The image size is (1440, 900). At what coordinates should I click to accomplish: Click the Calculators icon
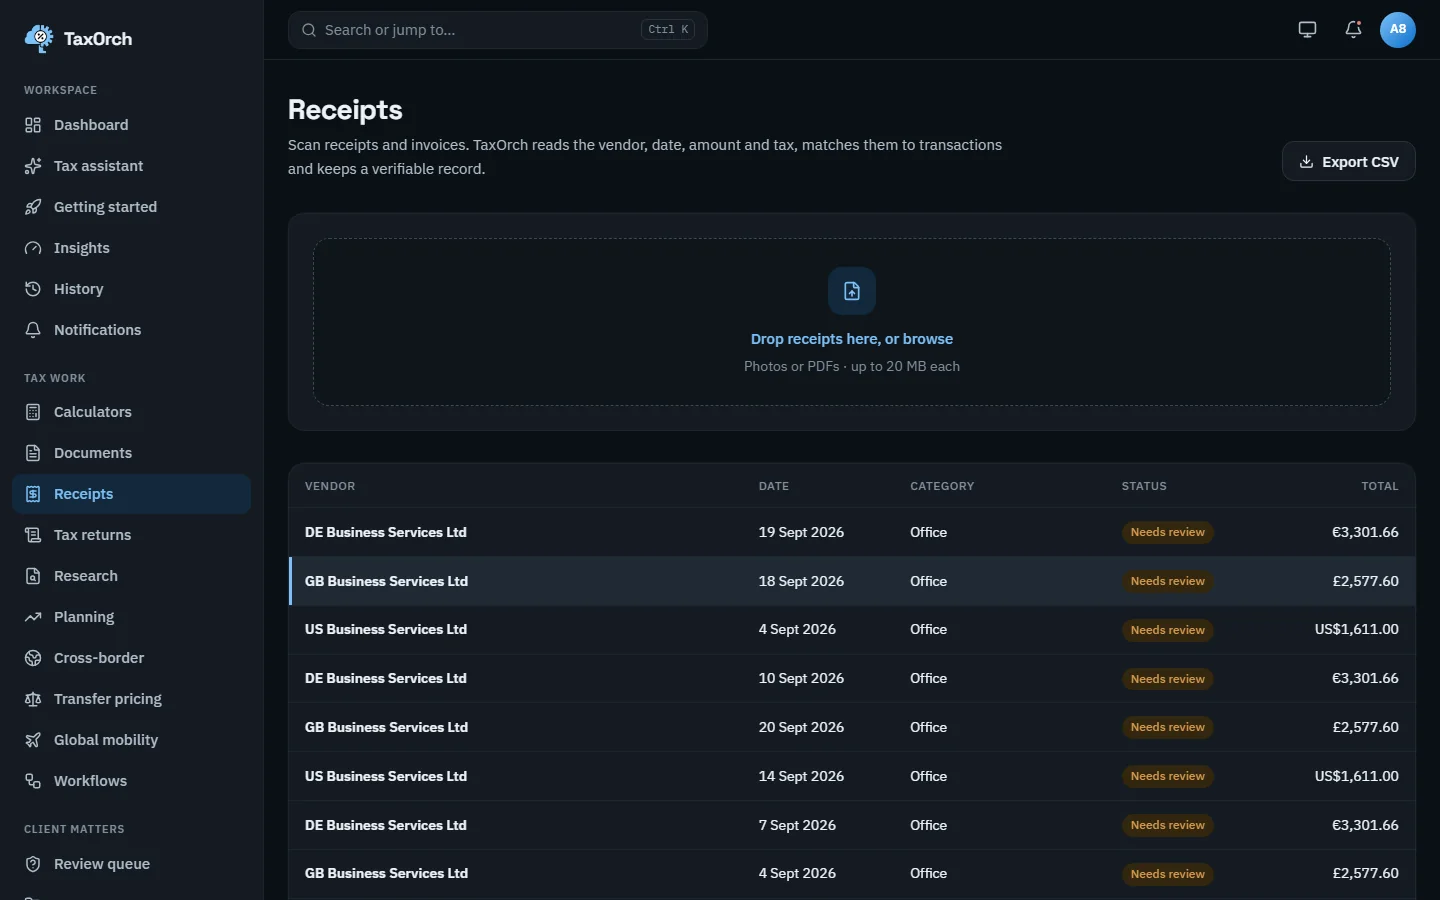point(33,412)
